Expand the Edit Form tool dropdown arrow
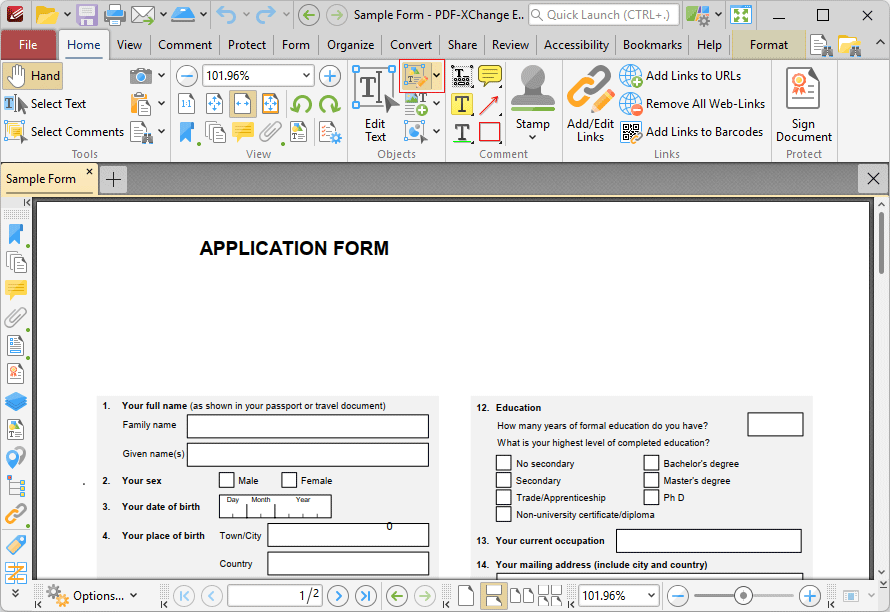Image resolution: width=890 pixels, height=612 pixels. pyautogui.click(x=436, y=76)
